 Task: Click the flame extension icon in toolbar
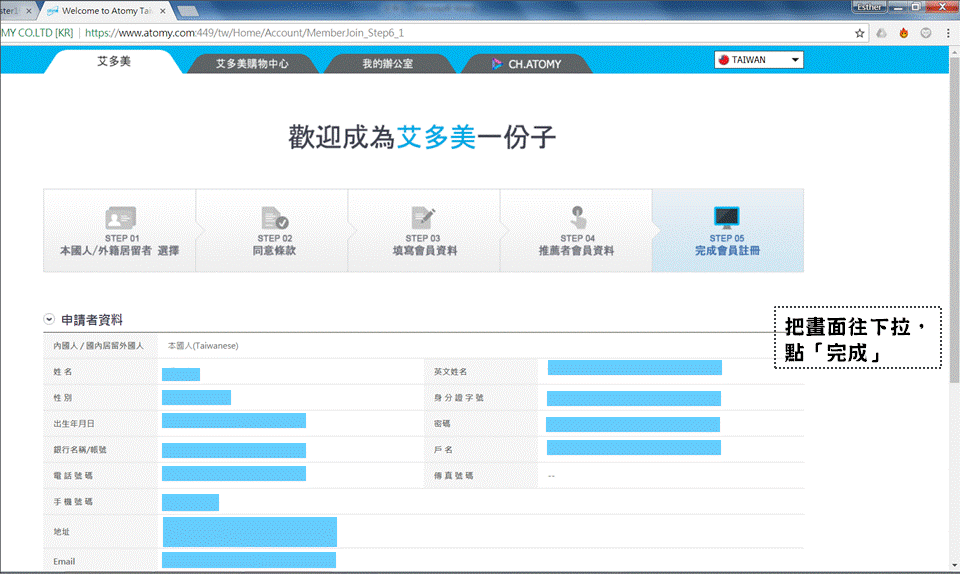click(x=904, y=33)
